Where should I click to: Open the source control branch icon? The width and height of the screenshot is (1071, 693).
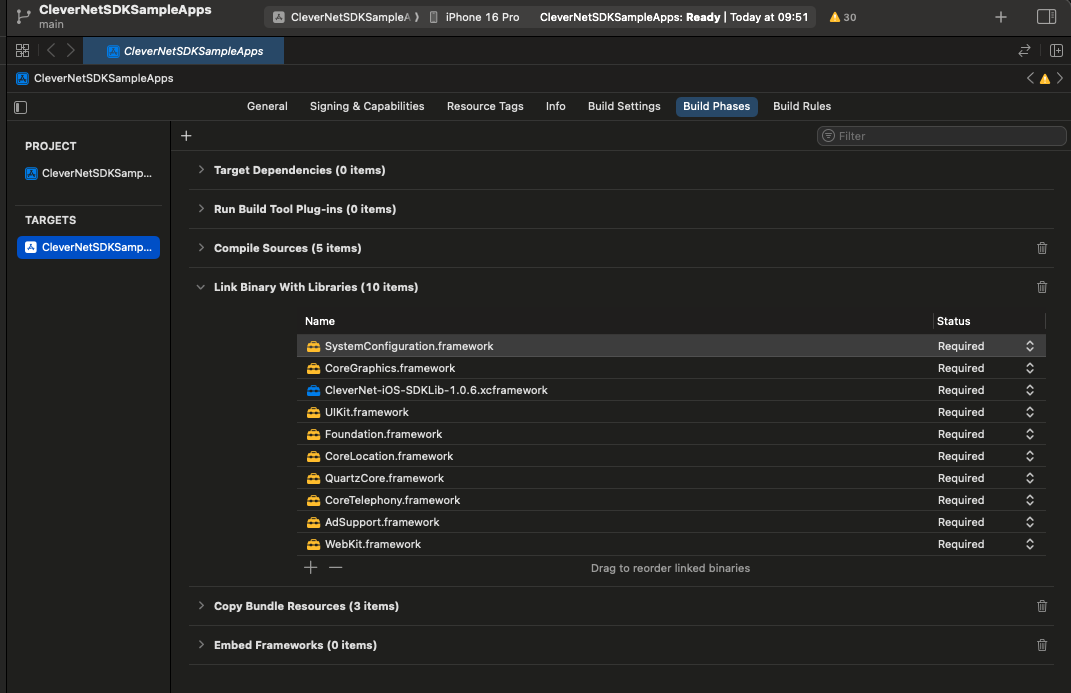[x=23, y=16]
